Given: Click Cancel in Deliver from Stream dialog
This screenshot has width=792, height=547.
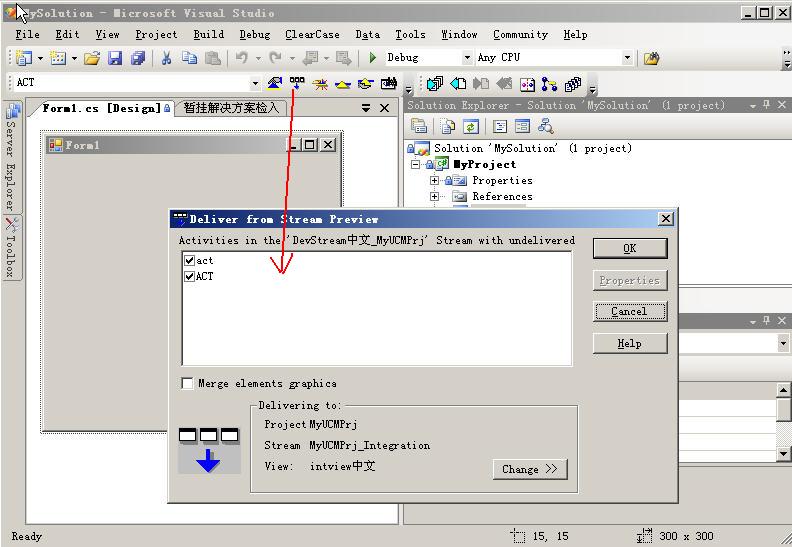Looking at the screenshot, I should pos(630,312).
